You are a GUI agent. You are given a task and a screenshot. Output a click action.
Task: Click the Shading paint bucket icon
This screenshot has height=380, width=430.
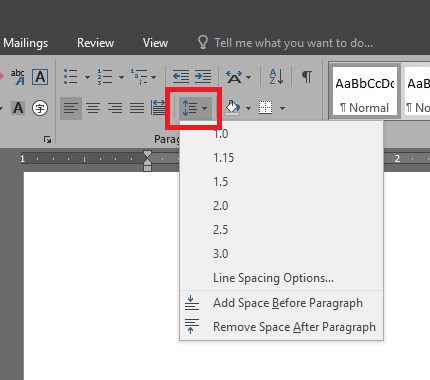(233, 108)
